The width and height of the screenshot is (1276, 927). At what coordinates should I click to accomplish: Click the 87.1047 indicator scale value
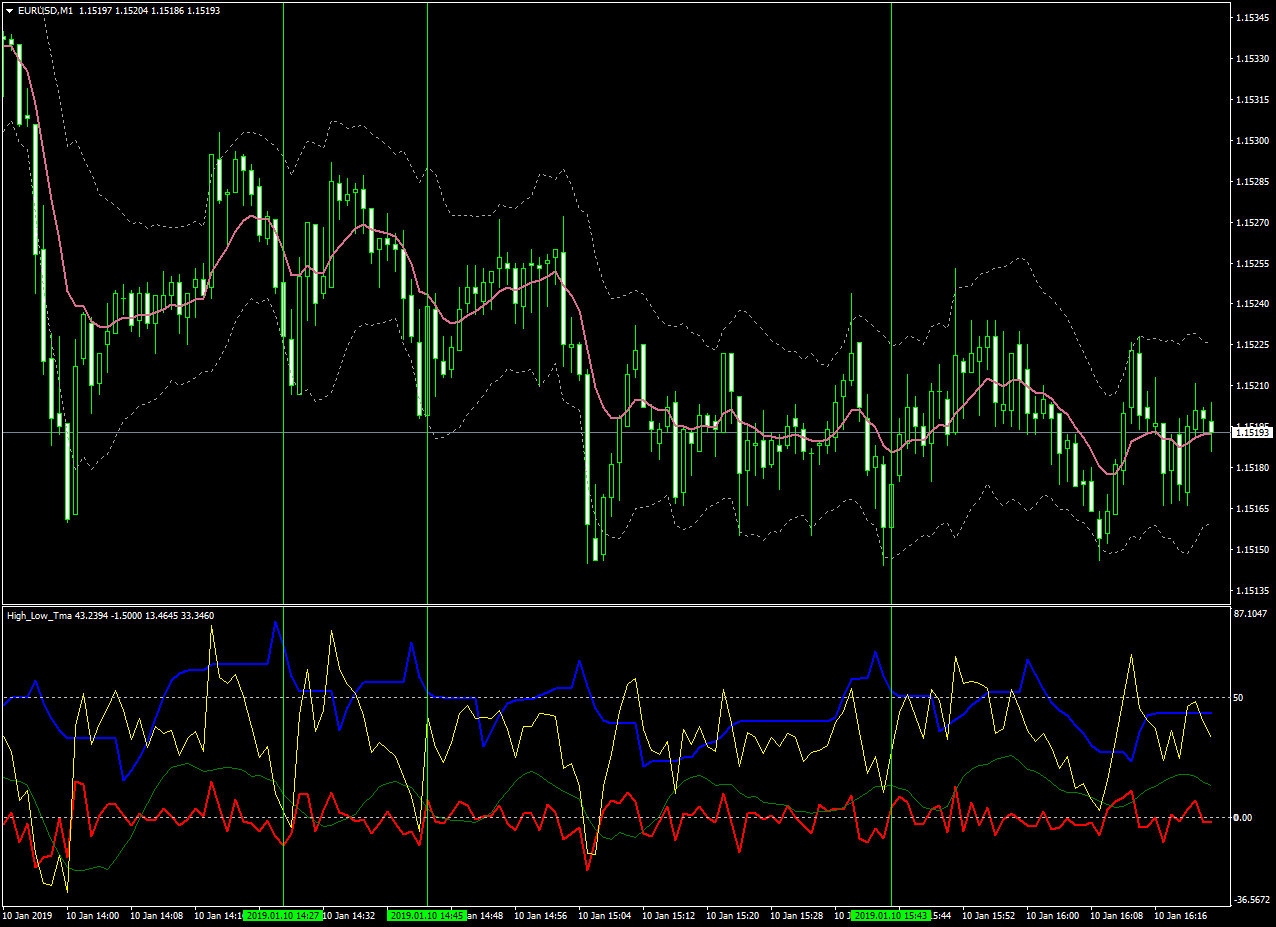point(1253,614)
